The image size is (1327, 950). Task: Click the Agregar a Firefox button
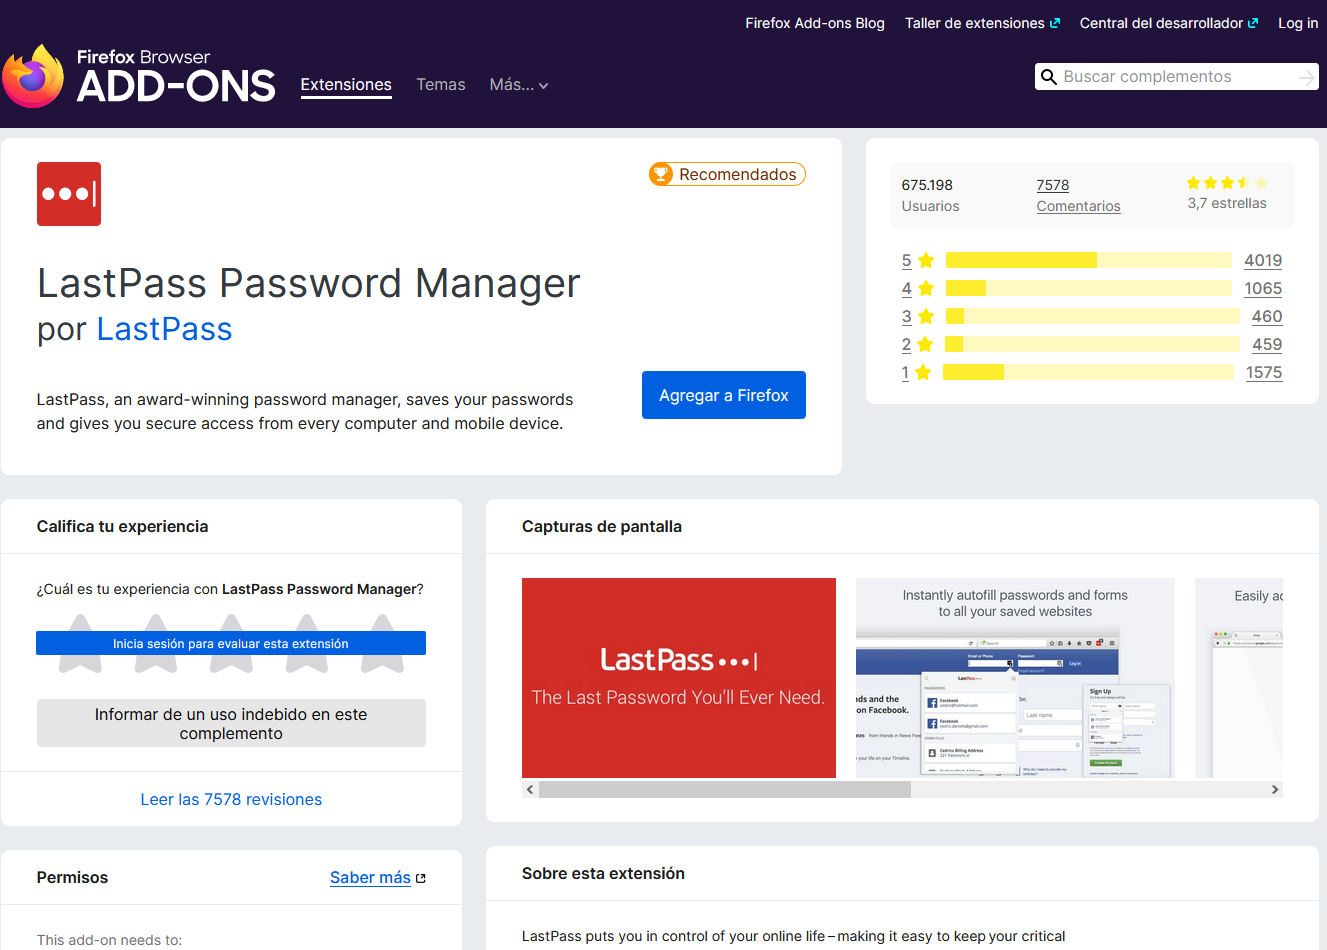pyautogui.click(x=724, y=395)
